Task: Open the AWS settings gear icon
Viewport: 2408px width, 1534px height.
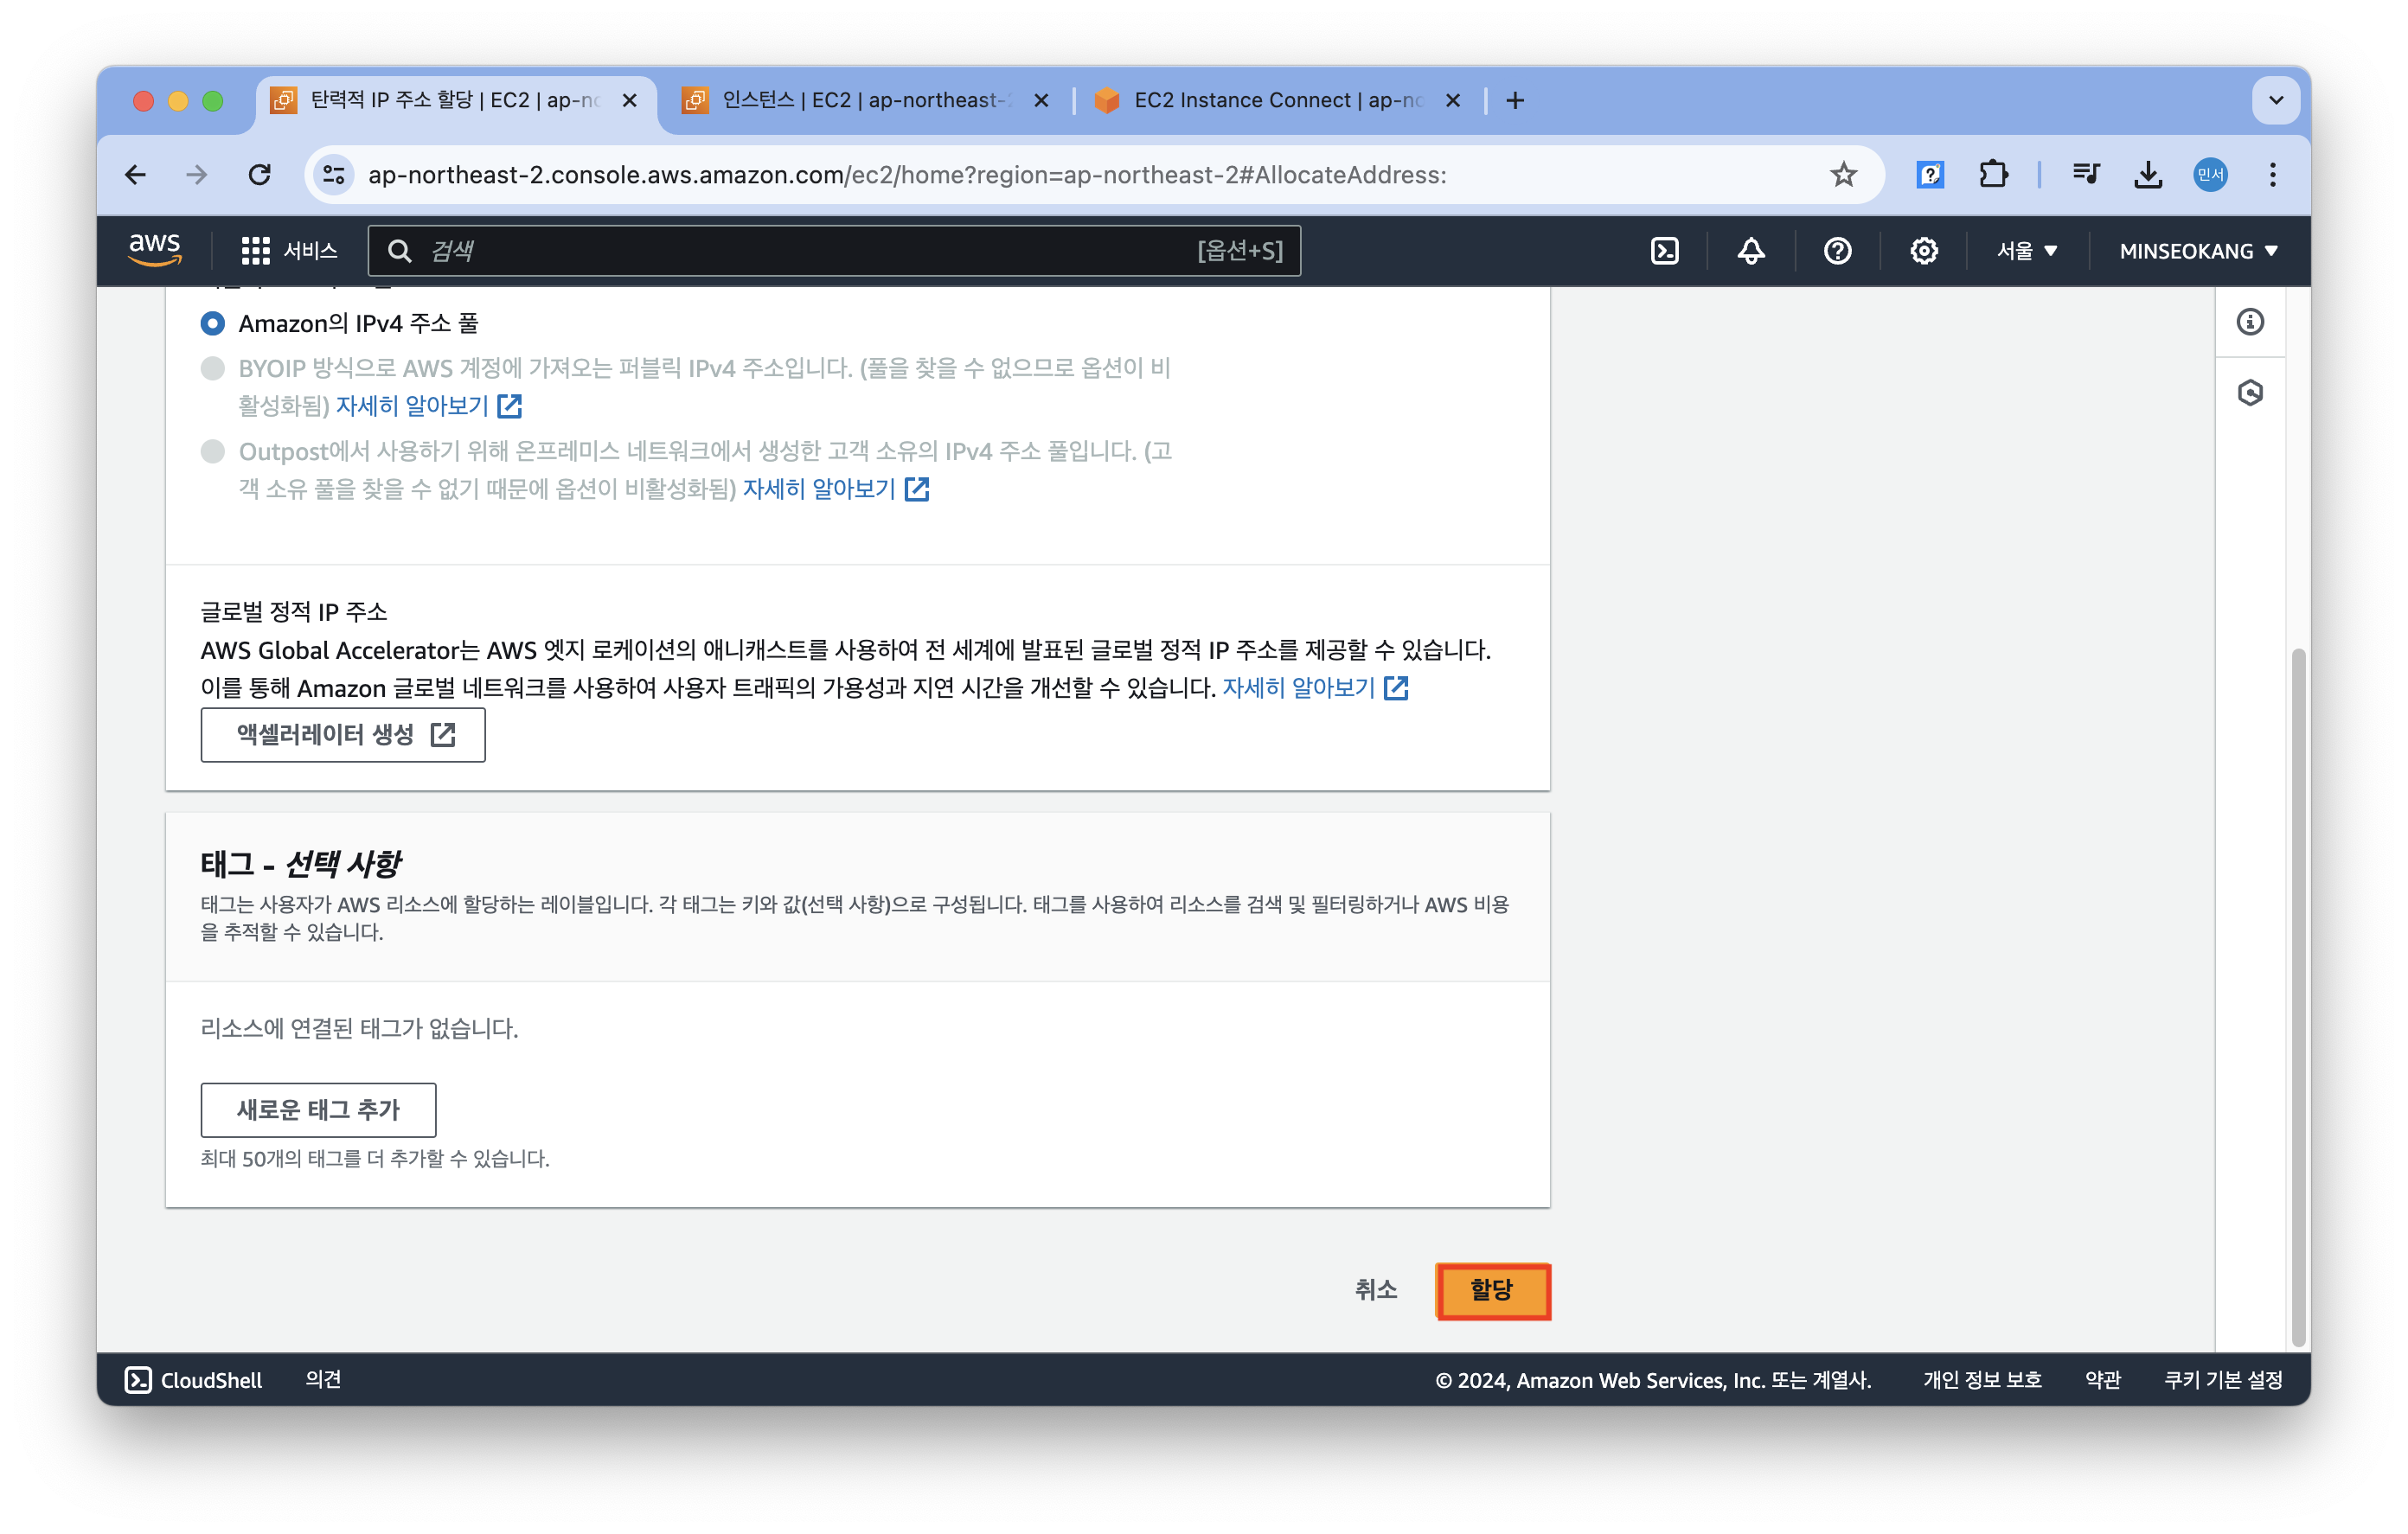Action: (x=1923, y=251)
